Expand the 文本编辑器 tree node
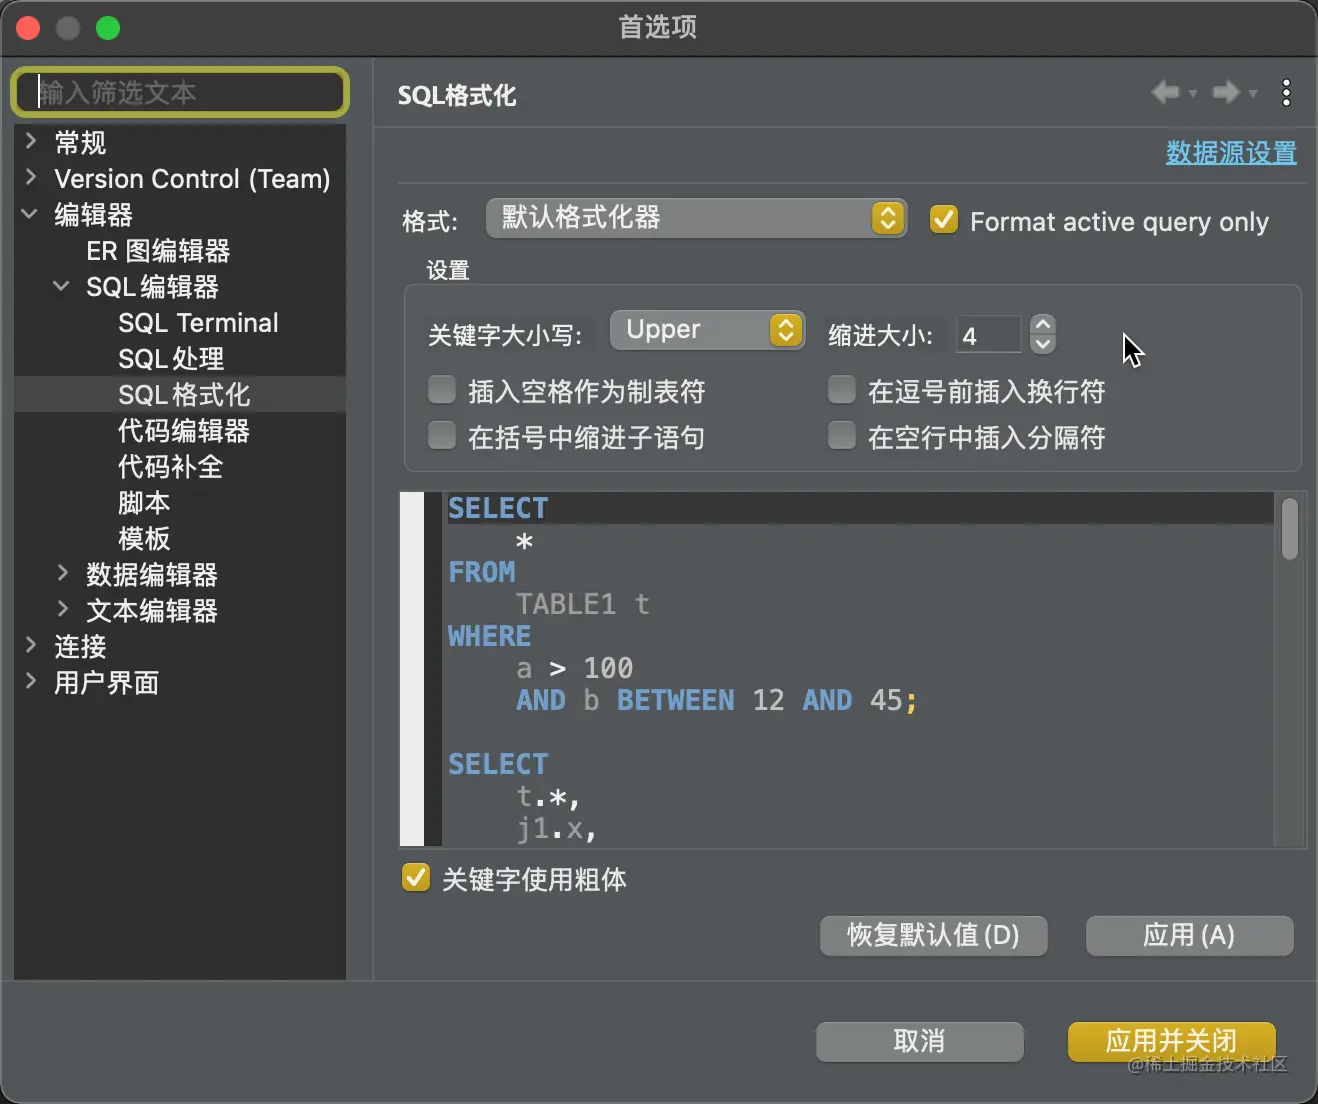This screenshot has height=1104, width=1318. [62, 609]
